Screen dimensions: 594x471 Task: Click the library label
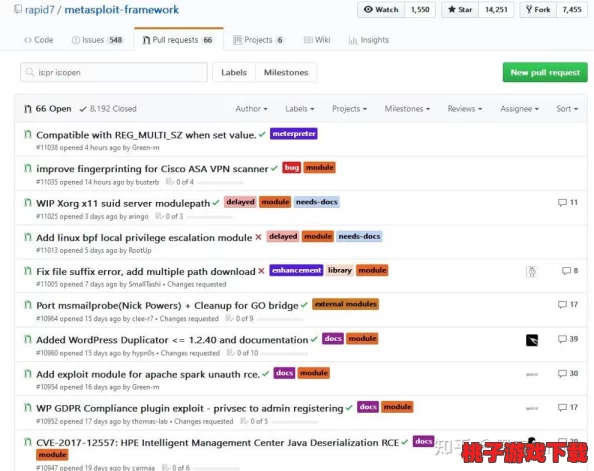(x=339, y=270)
